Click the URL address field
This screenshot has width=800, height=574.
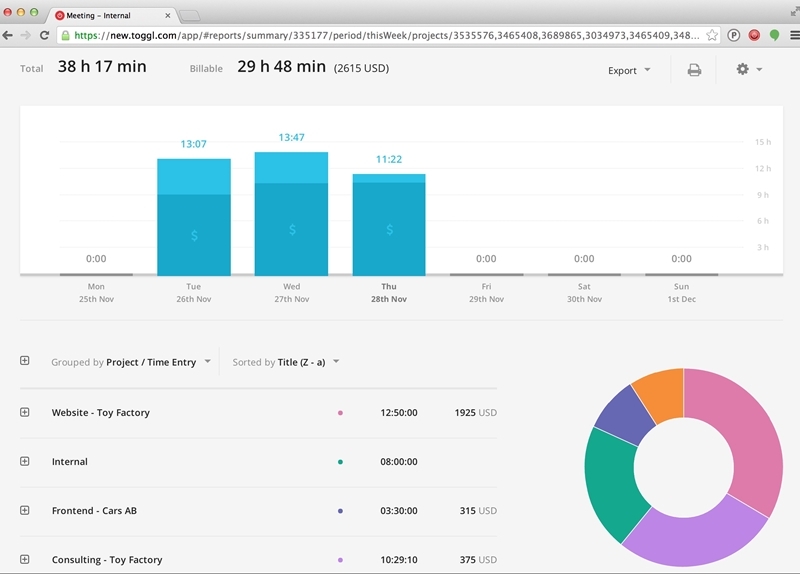tap(387, 35)
